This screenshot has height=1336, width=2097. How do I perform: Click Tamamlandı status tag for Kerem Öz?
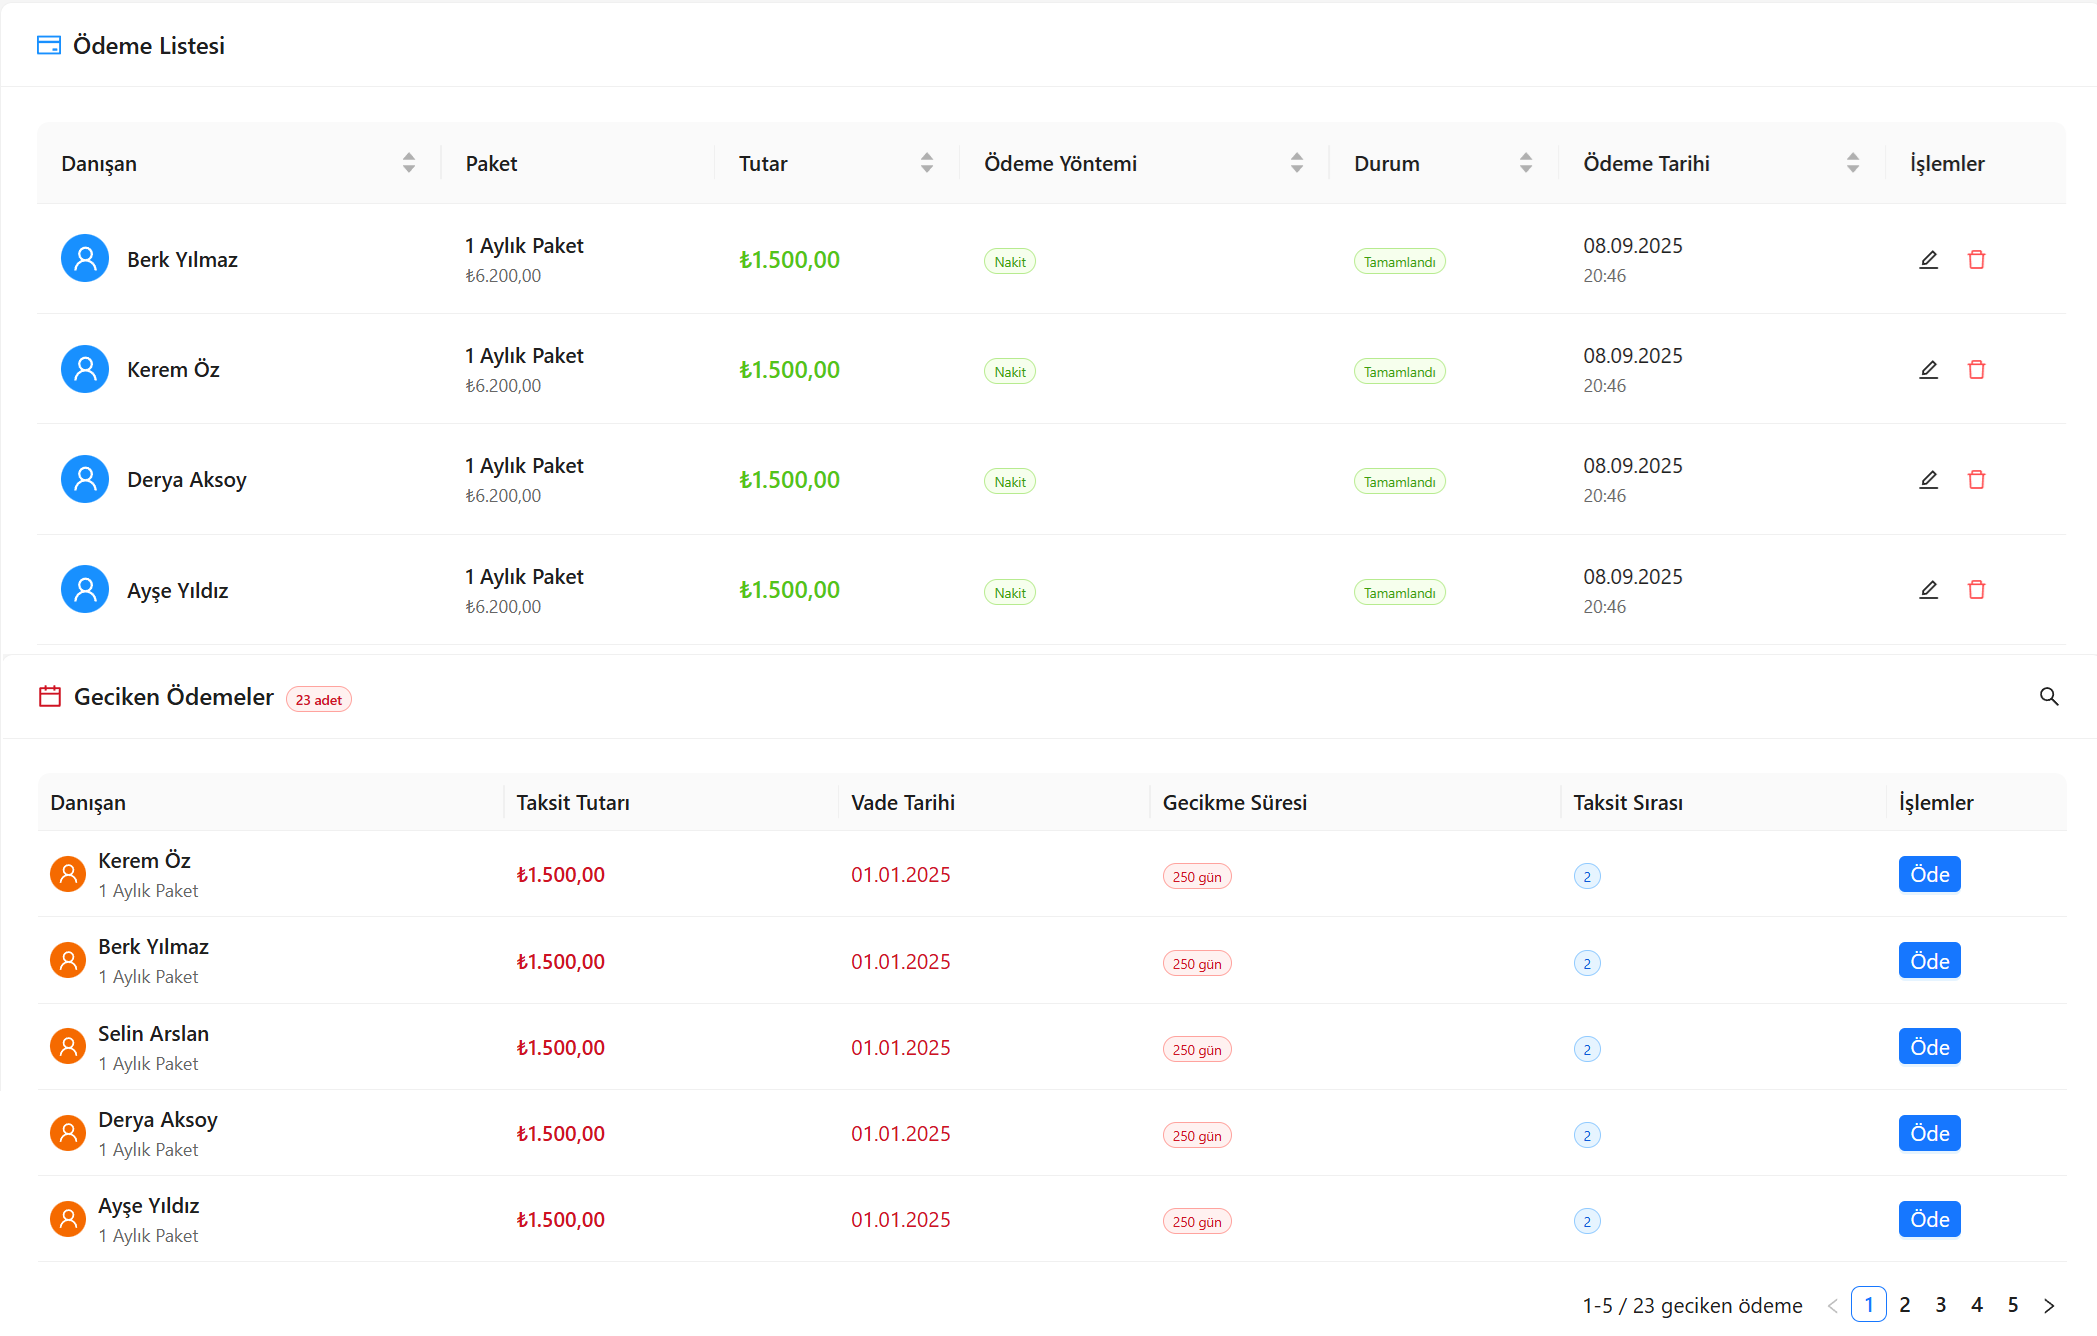(x=1398, y=372)
